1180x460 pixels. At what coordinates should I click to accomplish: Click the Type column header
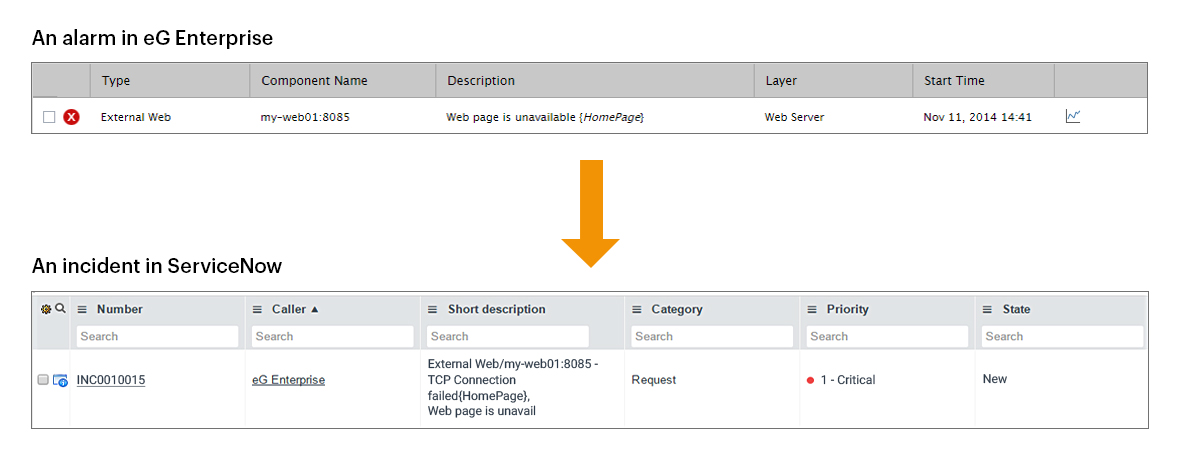tap(116, 81)
